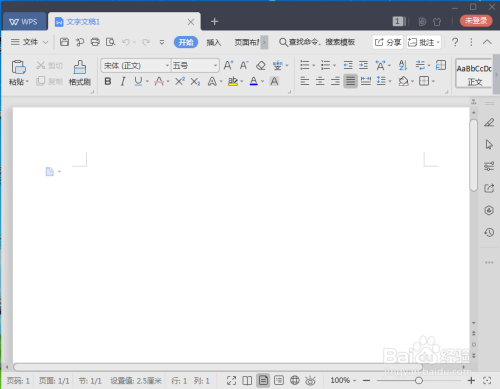Add a new tab with plus button
The height and width of the screenshot is (389, 500).
pos(214,22)
